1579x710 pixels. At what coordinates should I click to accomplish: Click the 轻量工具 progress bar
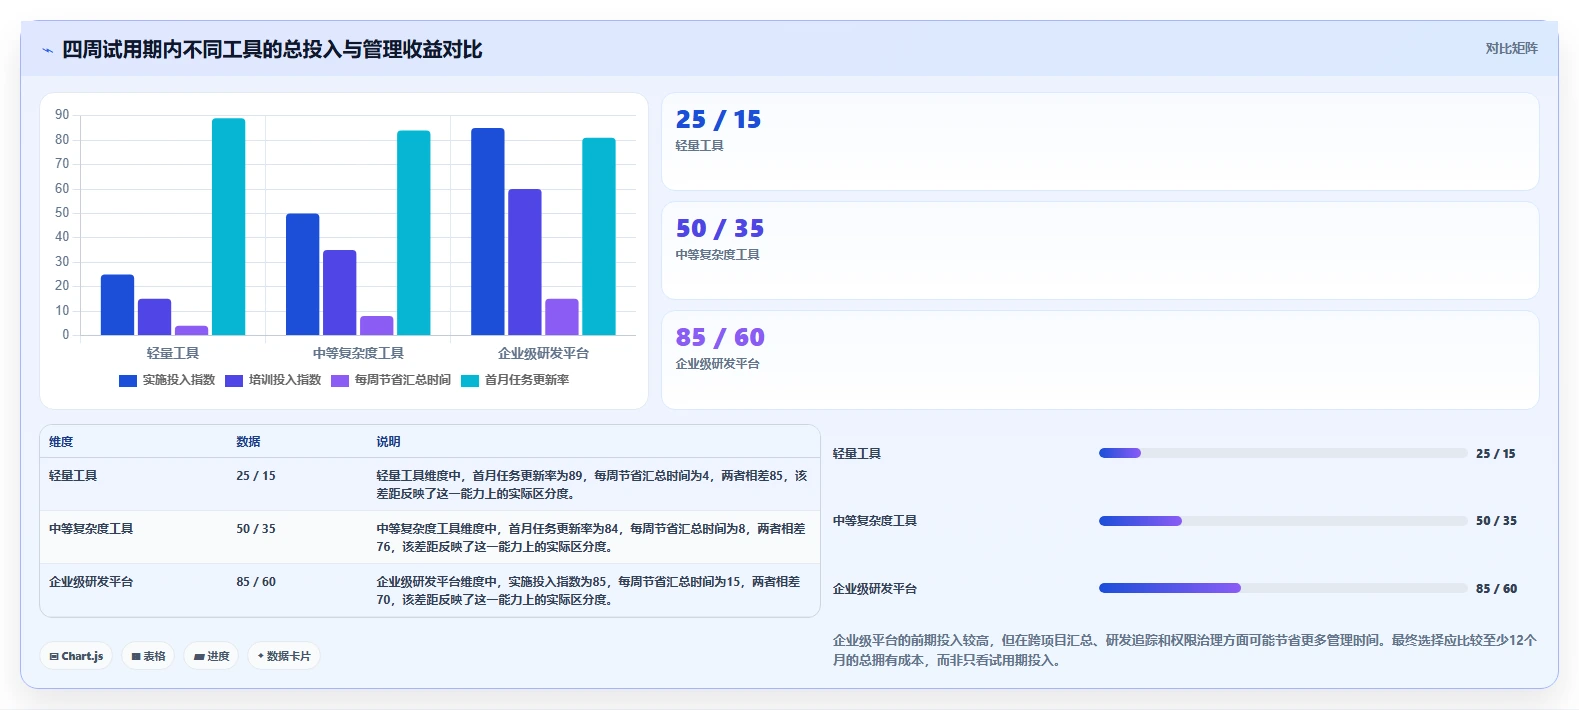tap(1283, 453)
